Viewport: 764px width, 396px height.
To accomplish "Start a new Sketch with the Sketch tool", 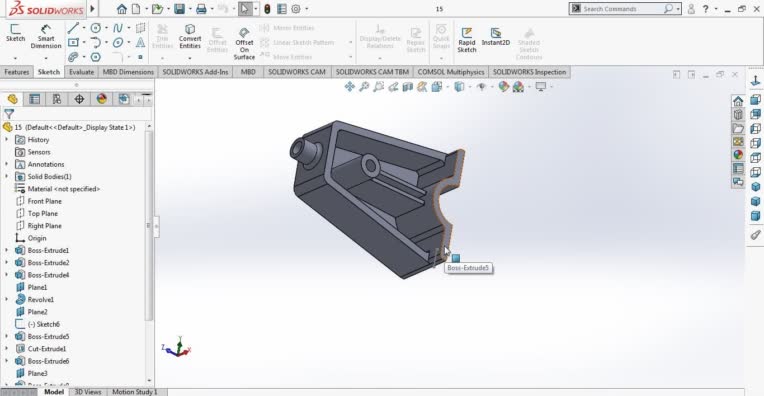I will [15, 33].
